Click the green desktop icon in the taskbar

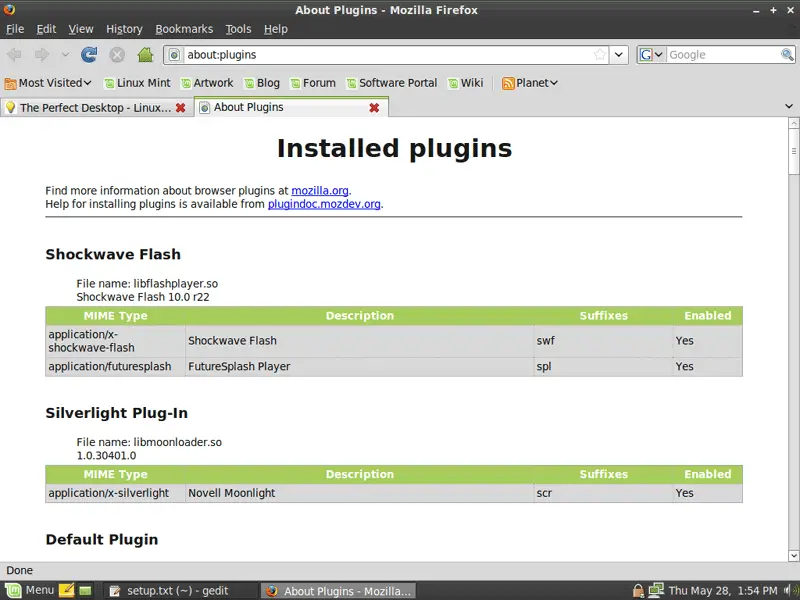85,591
